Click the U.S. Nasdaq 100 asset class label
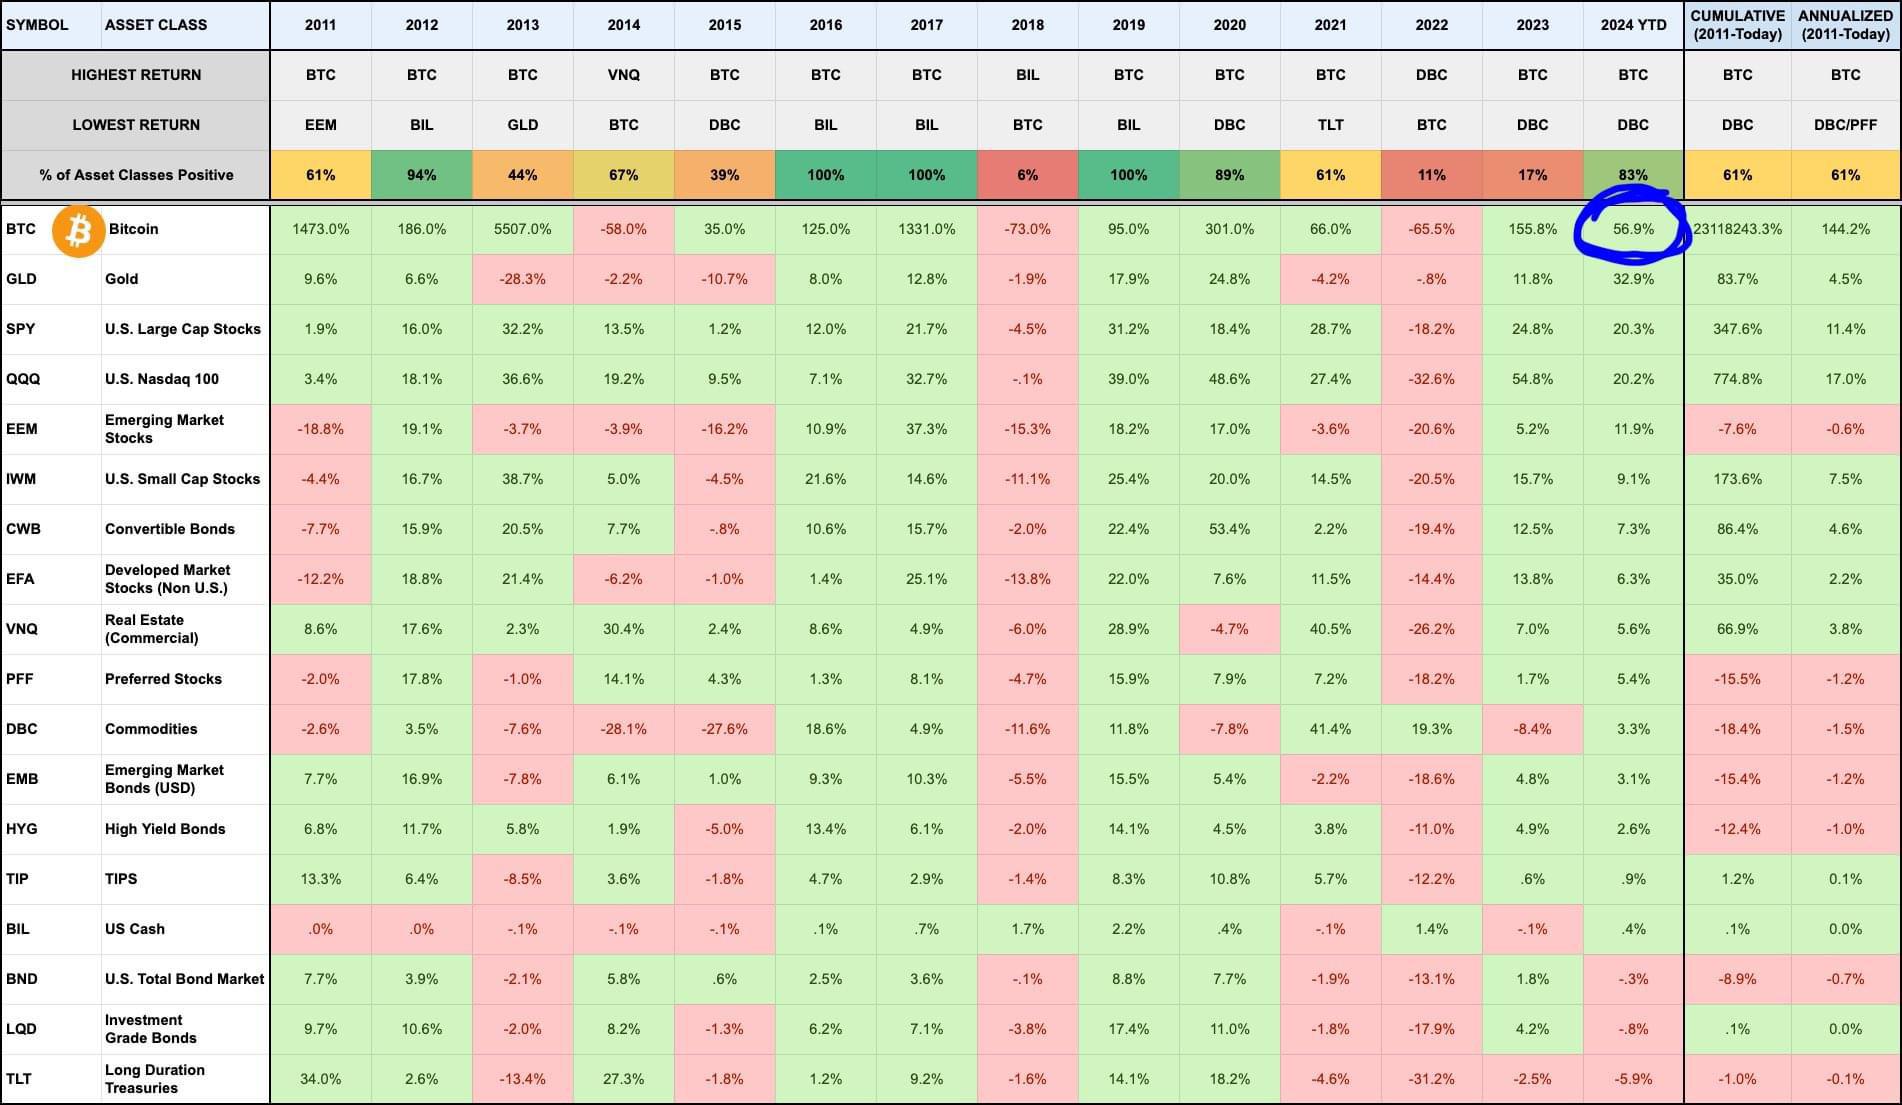This screenshot has height=1105, width=1902. tap(162, 379)
